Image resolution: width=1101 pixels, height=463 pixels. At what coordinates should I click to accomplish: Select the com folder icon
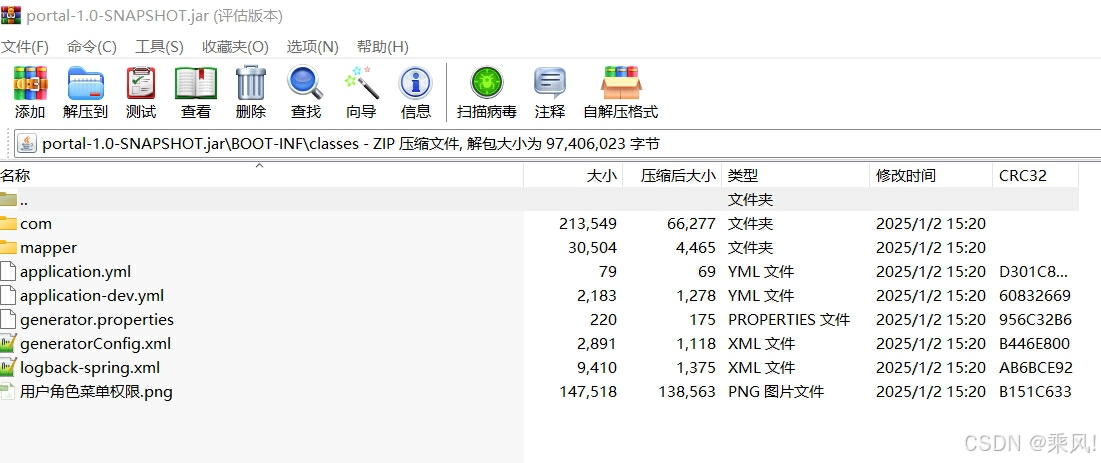[x=8, y=223]
